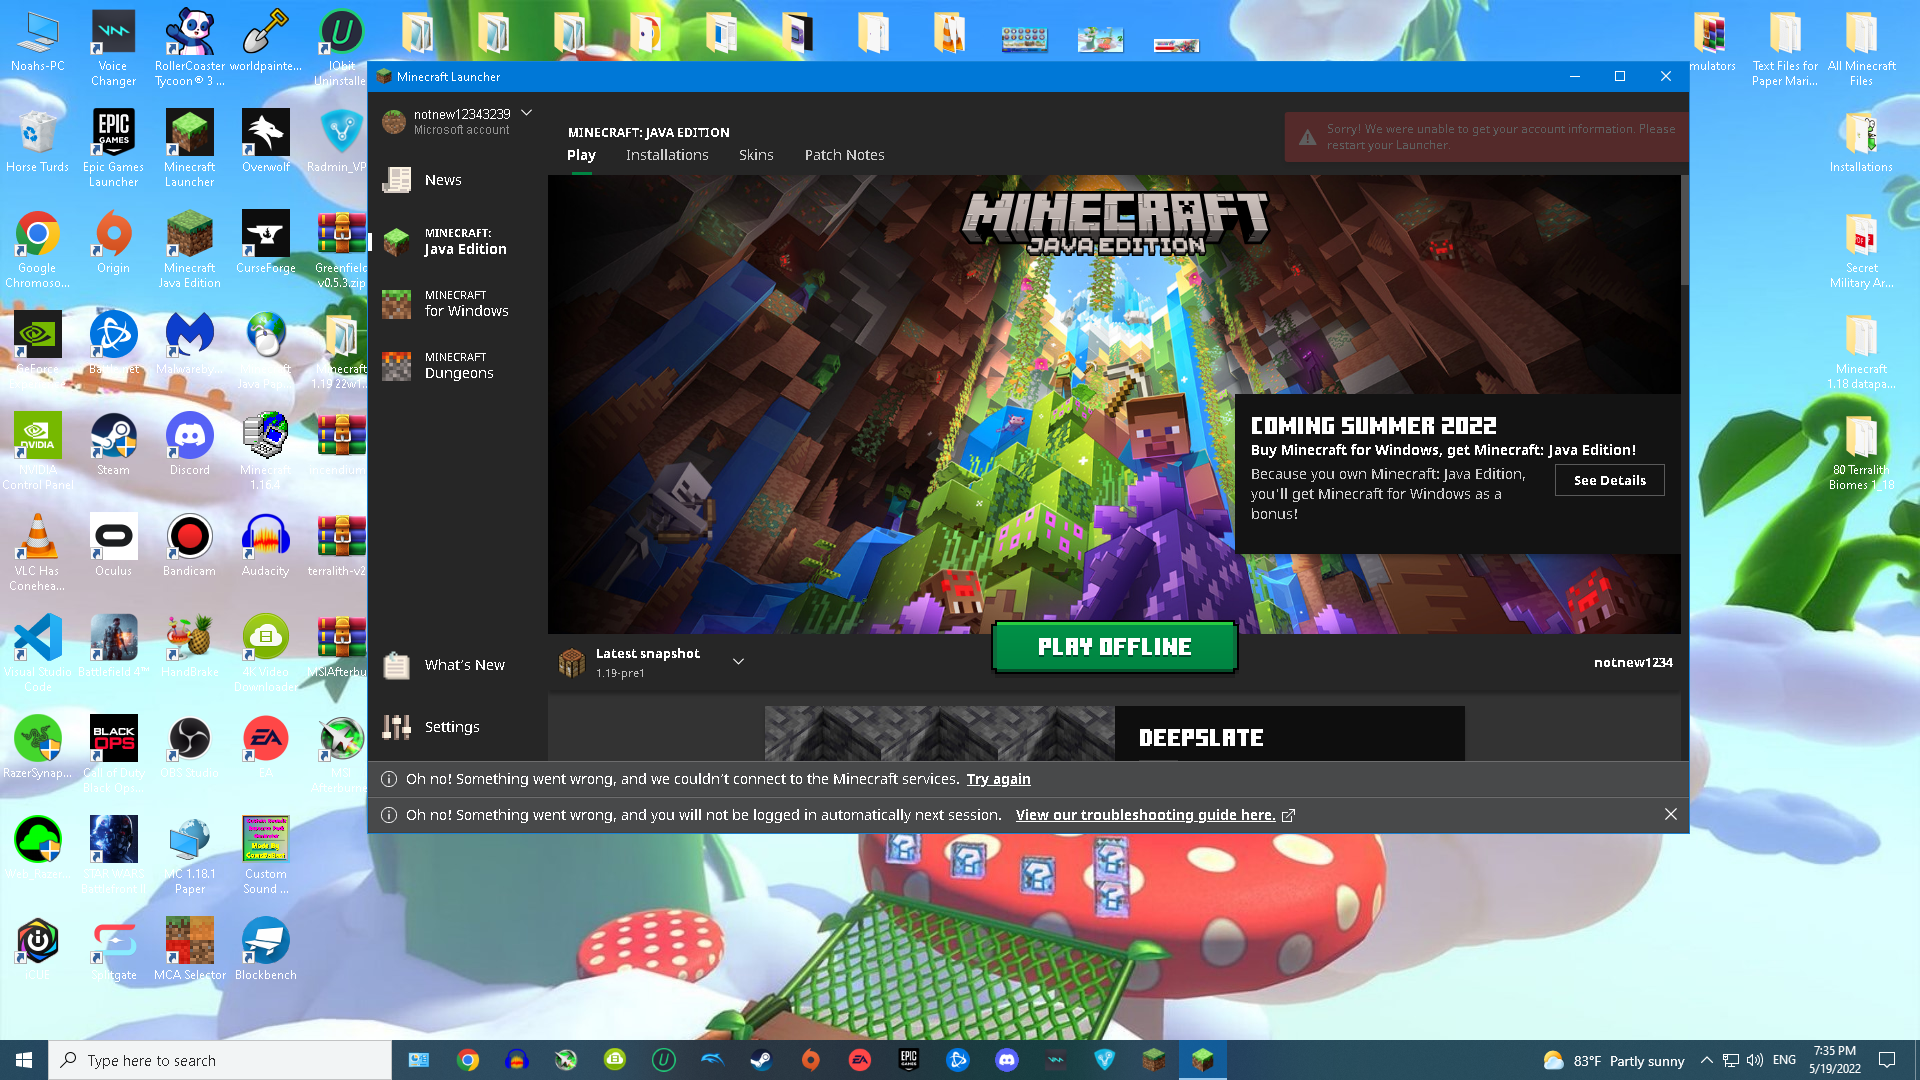1920x1080 pixels.
Task: Select Minecraft for Windows in sidebar
Action: click(465, 304)
